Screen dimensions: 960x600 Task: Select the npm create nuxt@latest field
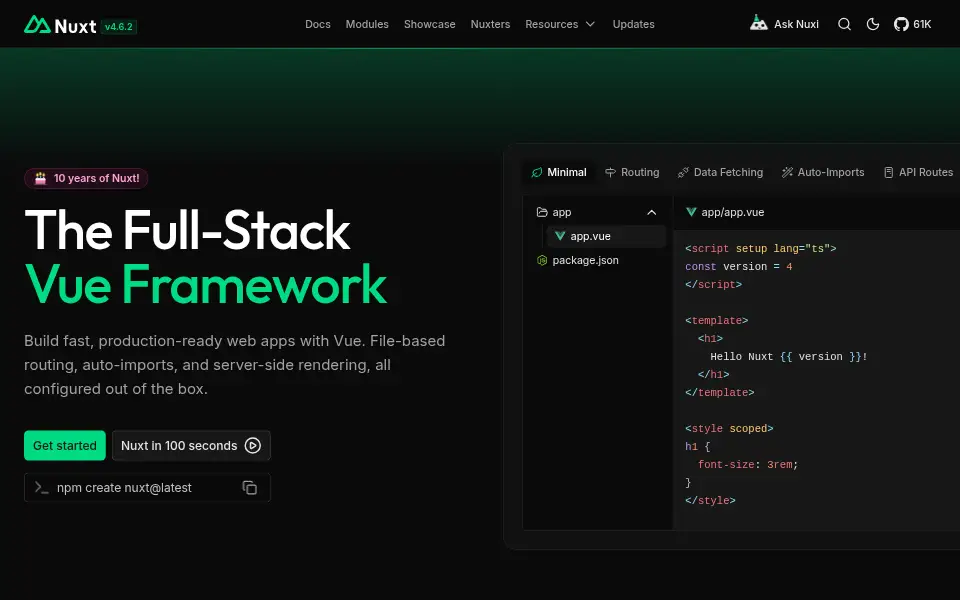click(147, 487)
